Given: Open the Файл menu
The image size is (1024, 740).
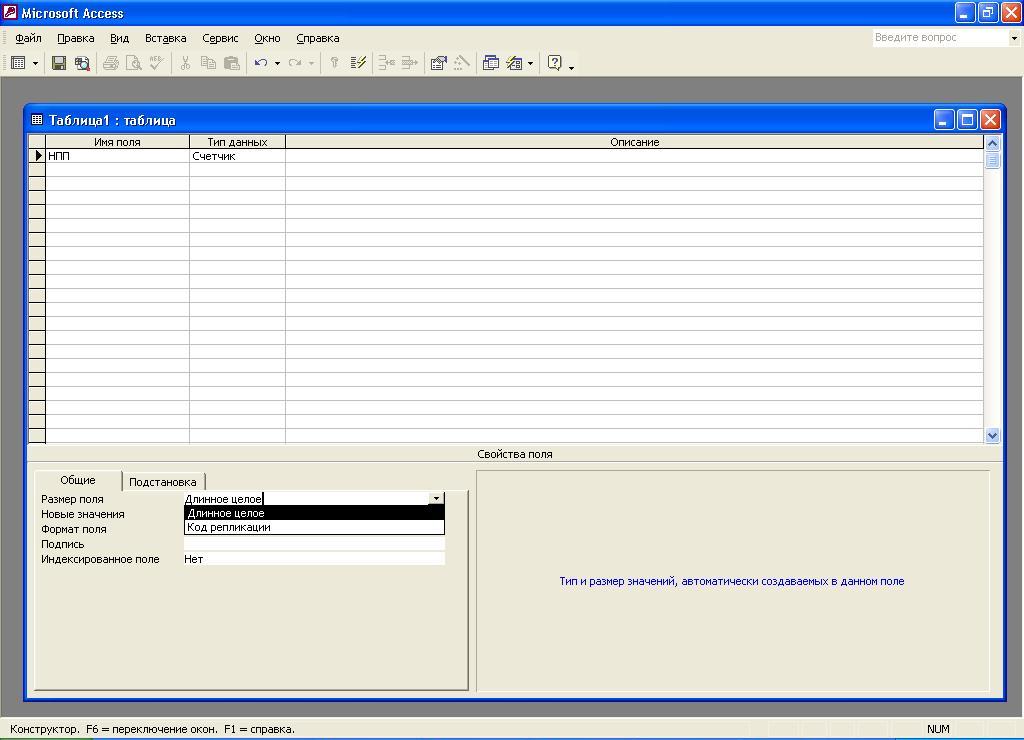Looking at the screenshot, I should 28,38.
